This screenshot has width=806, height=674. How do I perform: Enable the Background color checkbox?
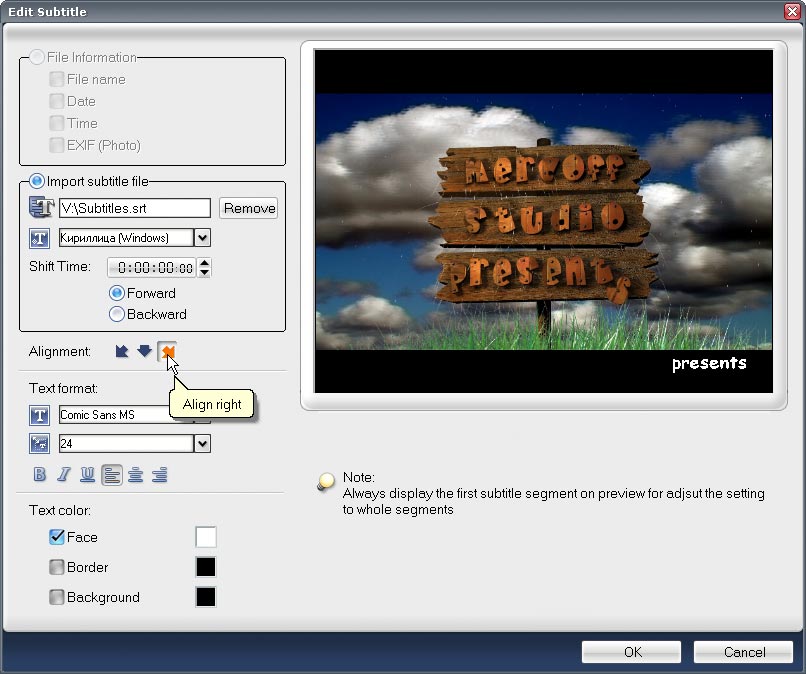pyautogui.click(x=57, y=597)
